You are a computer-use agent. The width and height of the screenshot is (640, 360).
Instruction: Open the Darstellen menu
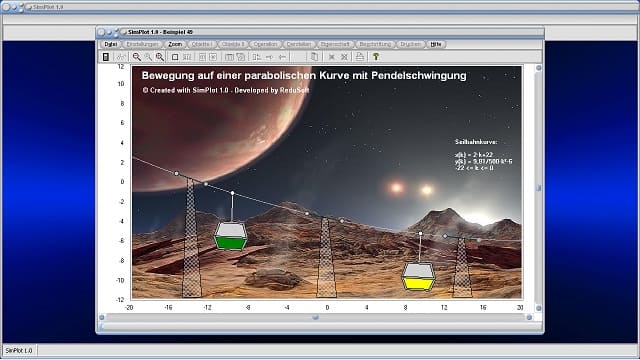(299, 44)
